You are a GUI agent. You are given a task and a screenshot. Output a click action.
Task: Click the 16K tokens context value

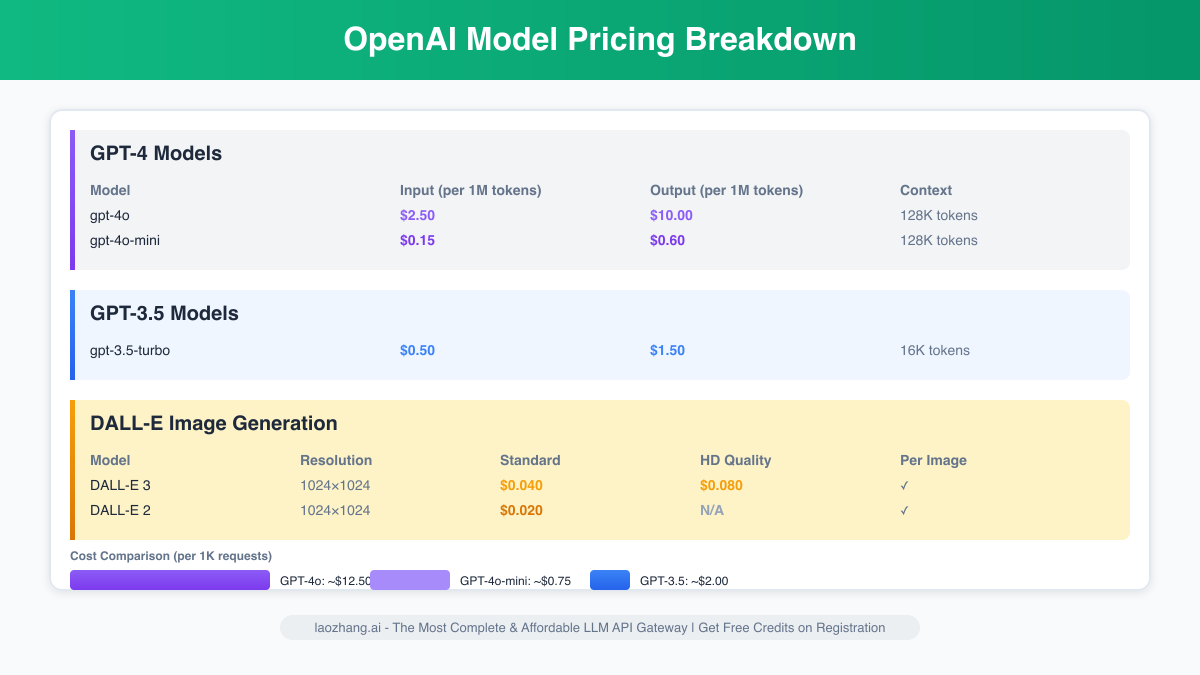pos(935,351)
